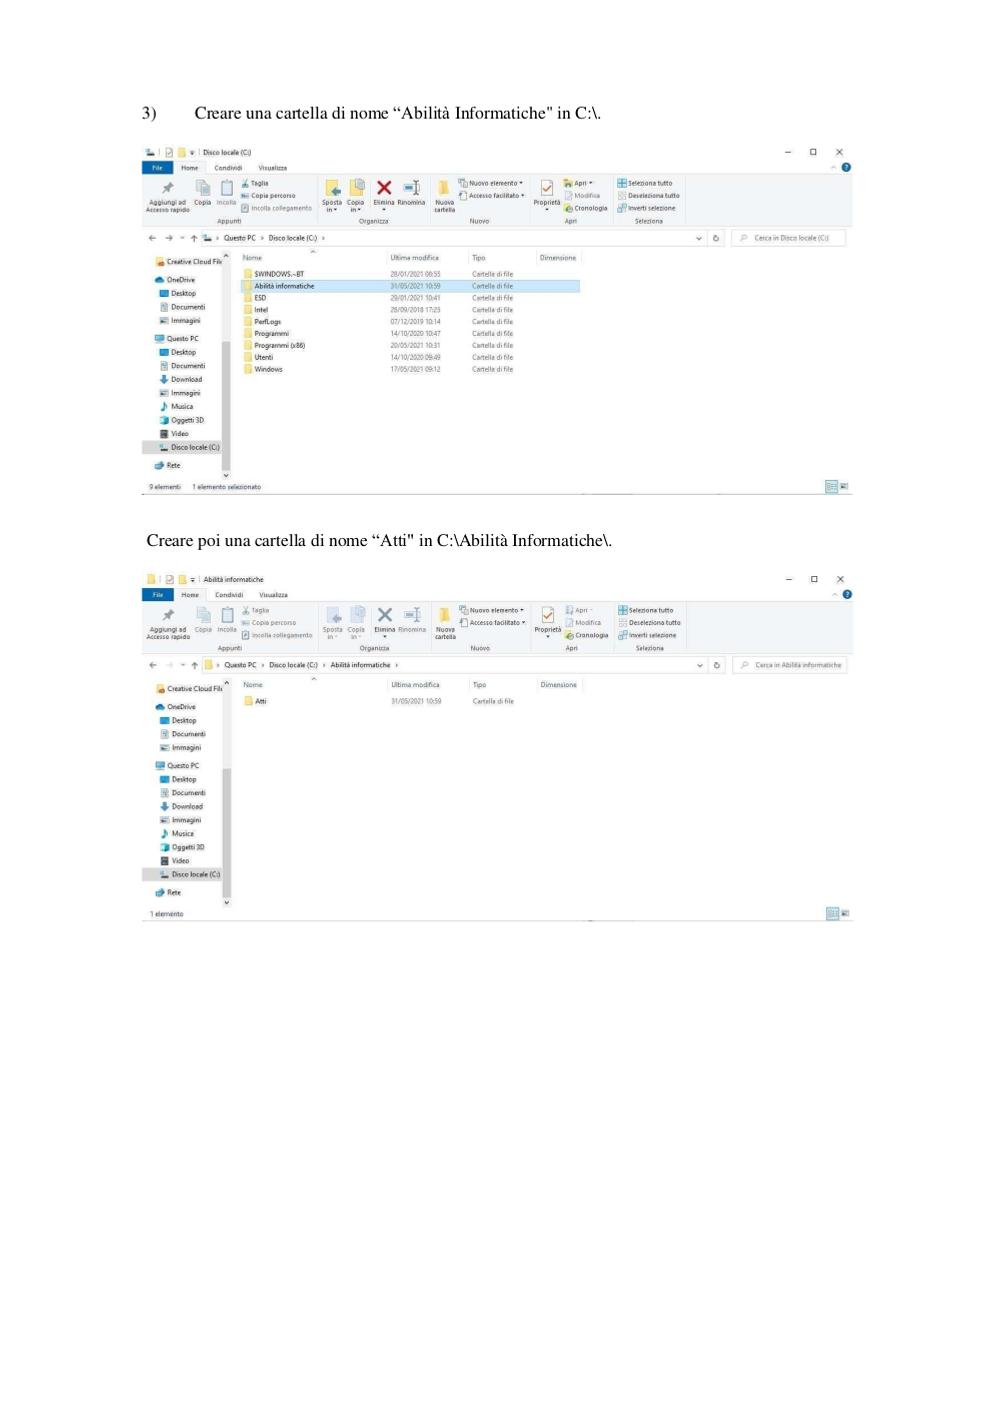Open Apri dropdown in Disco locale (C:) window
Image resolution: width=1000 pixels, height=1413 pixels.
pos(579,183)
